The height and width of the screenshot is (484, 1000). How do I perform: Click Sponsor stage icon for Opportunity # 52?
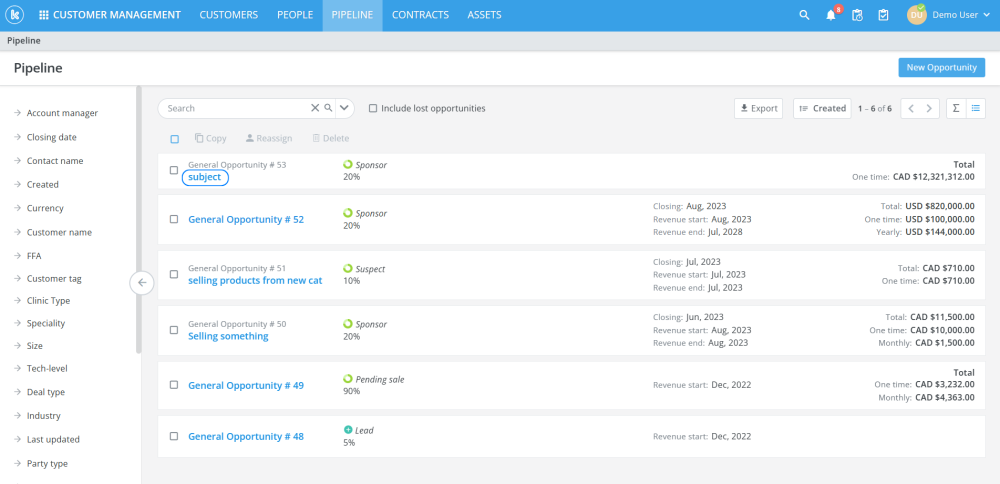(348, 213)
